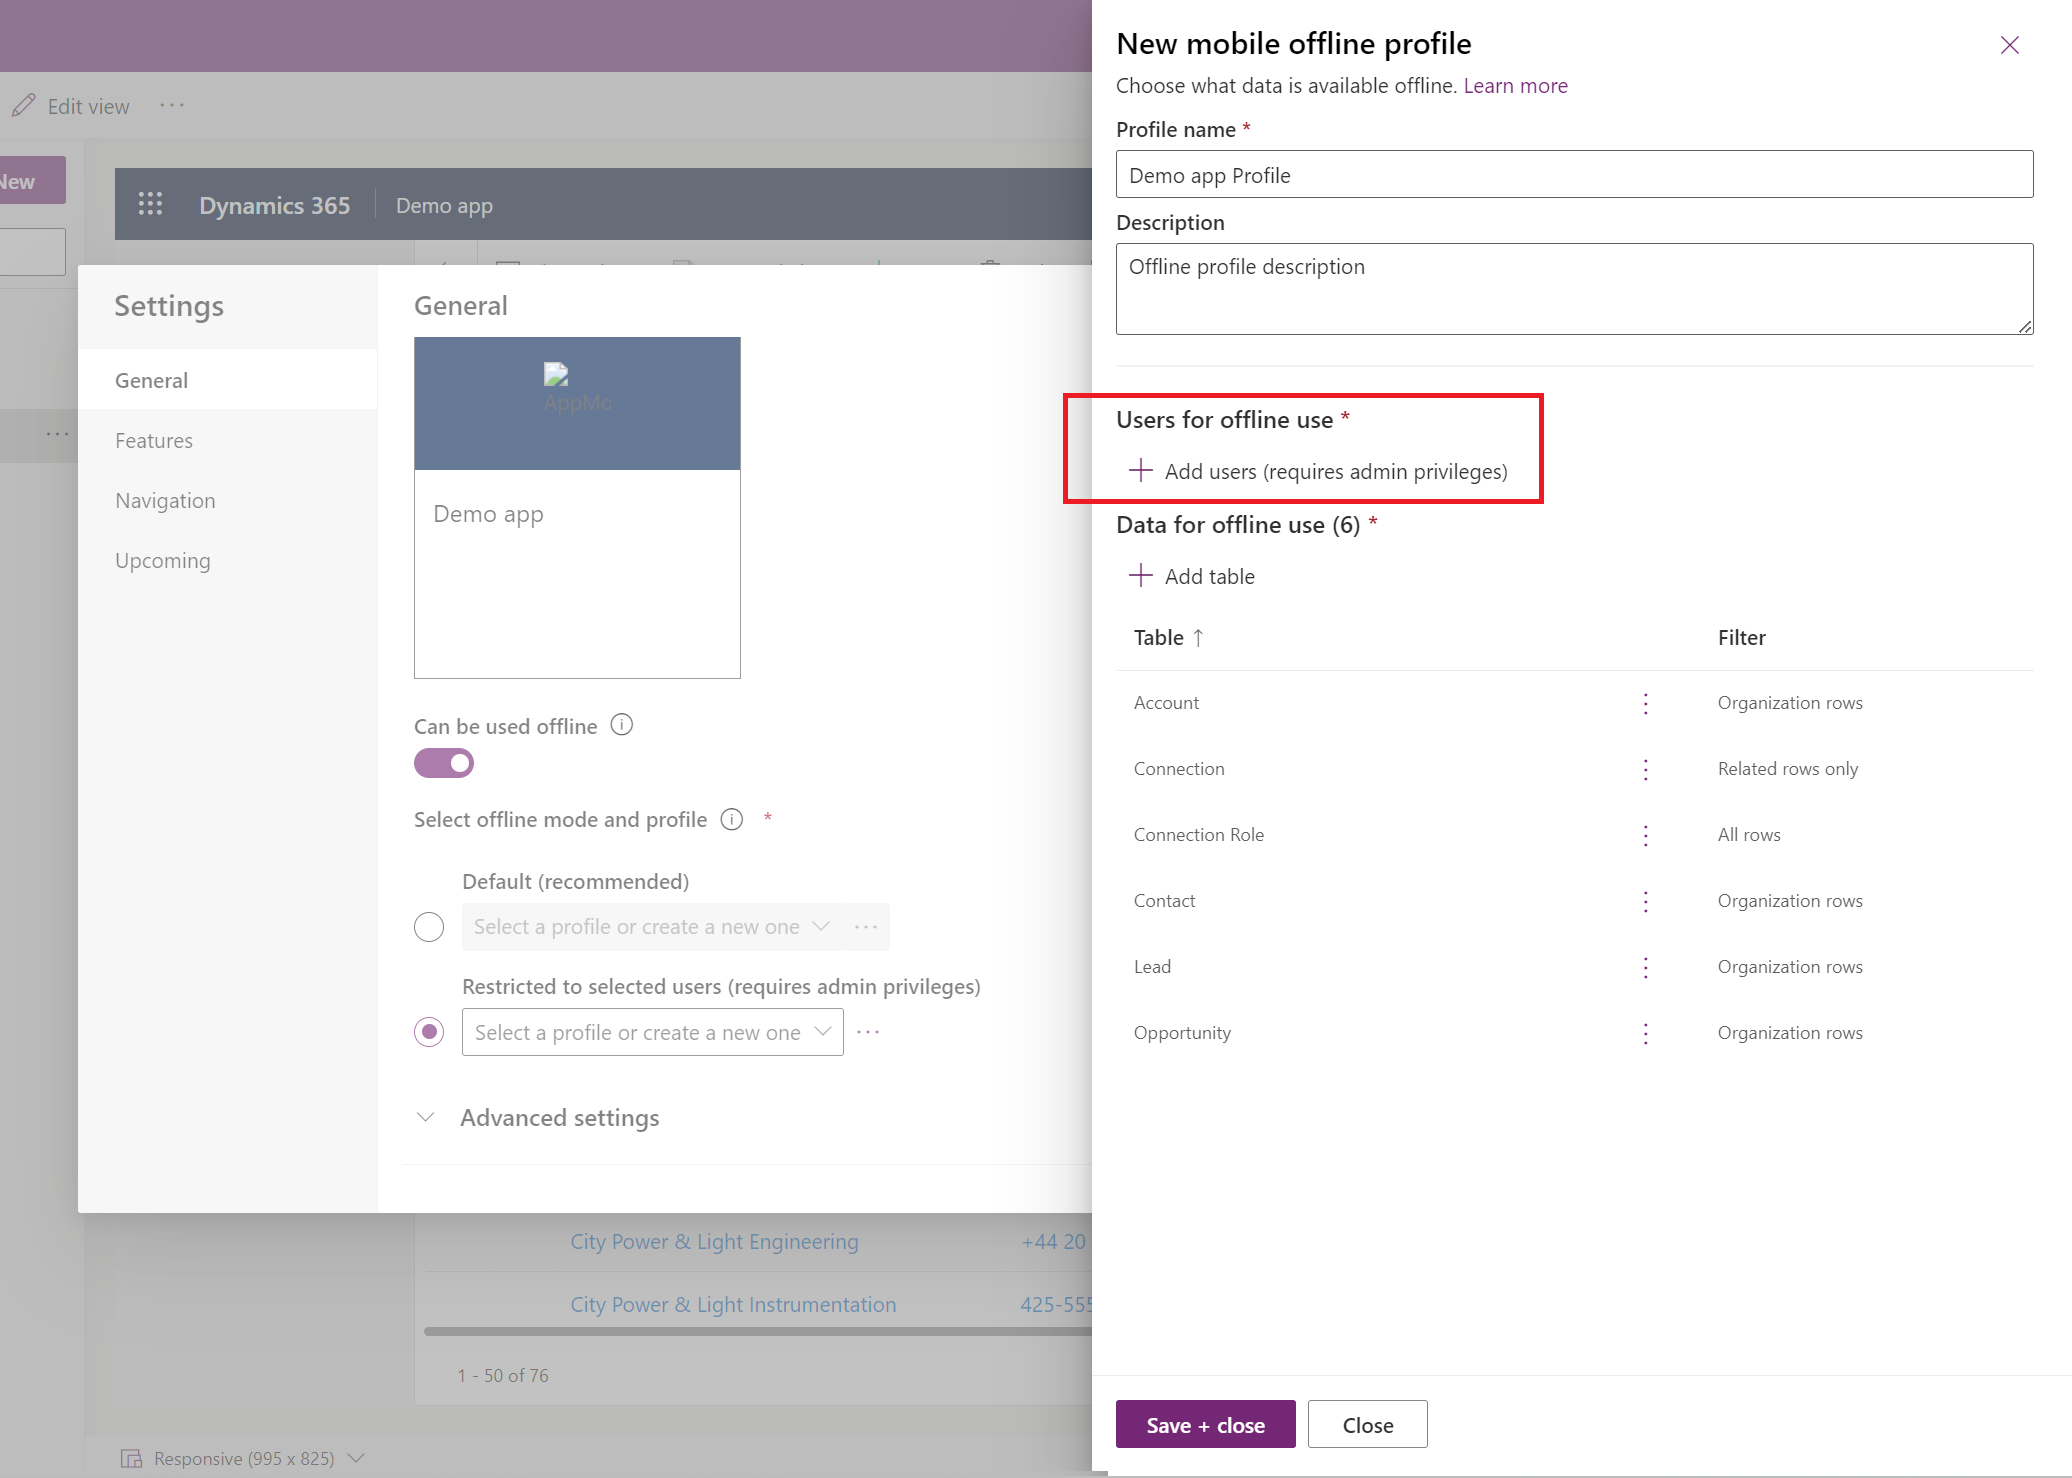The height and width of the screenshot is (1478, 2072).
Task: Click the Save + close button
Action: coord(1207,1425)
